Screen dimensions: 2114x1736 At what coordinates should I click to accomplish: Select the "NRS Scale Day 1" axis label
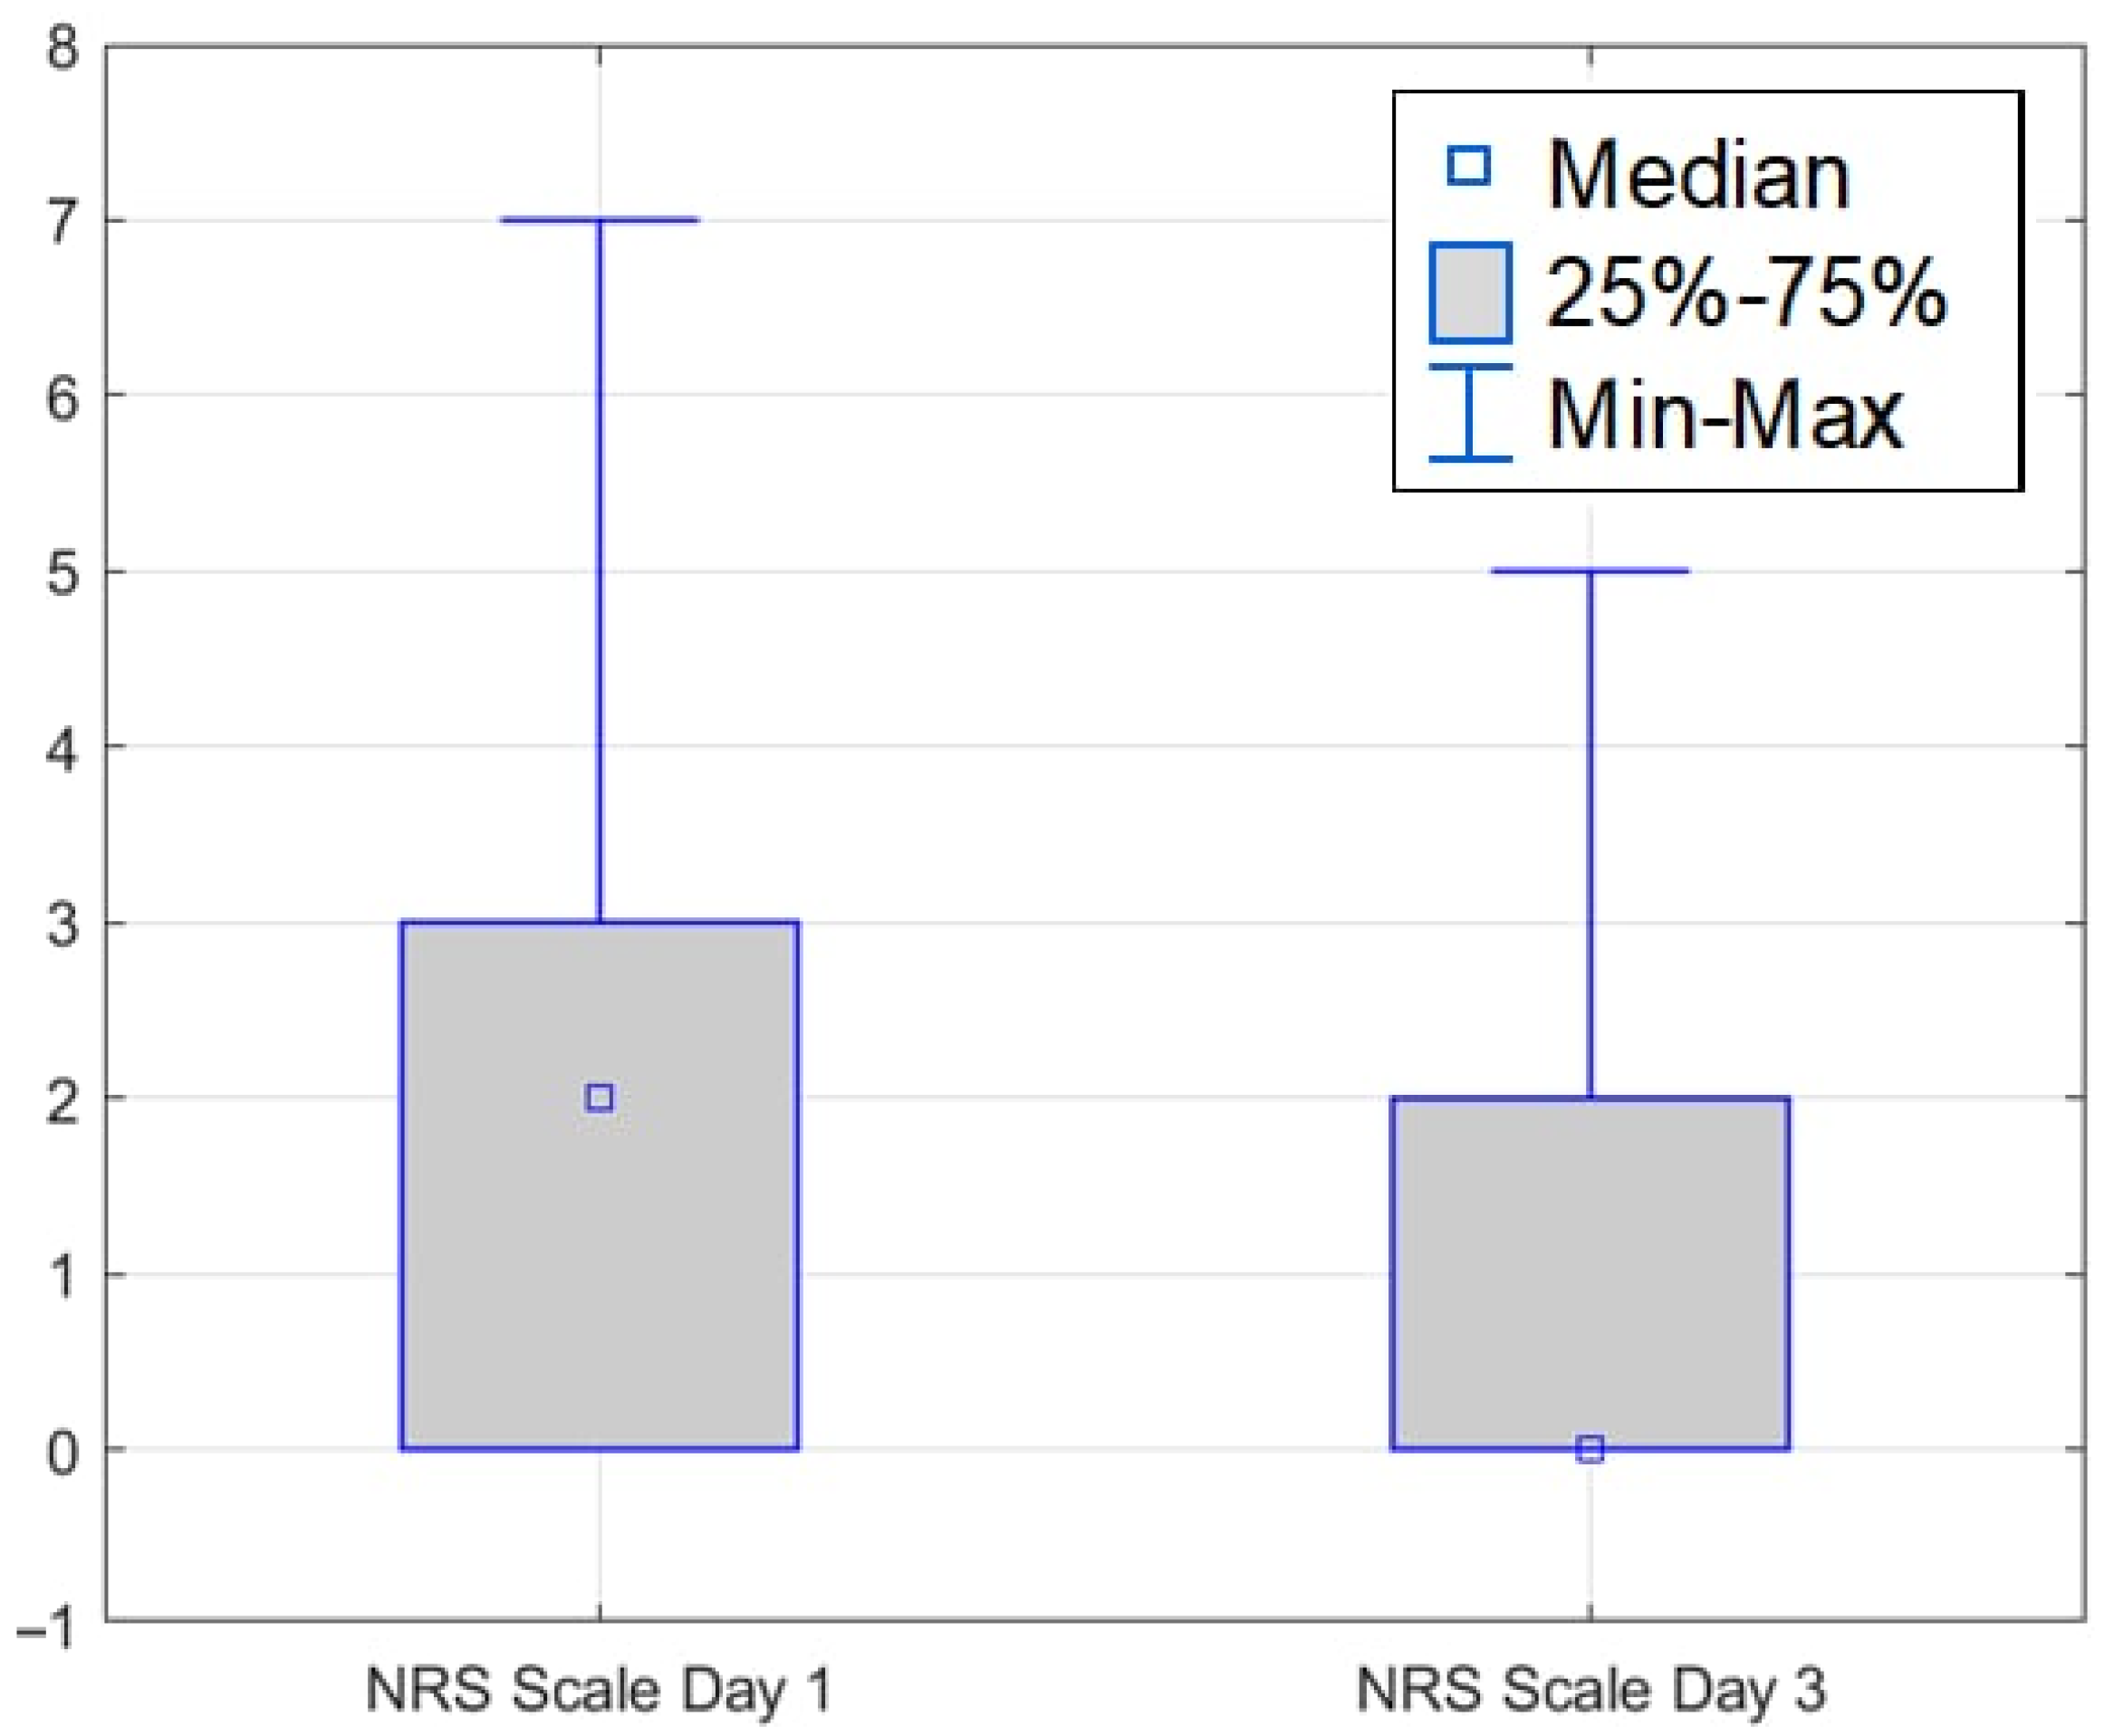(x=598, y=1690)
